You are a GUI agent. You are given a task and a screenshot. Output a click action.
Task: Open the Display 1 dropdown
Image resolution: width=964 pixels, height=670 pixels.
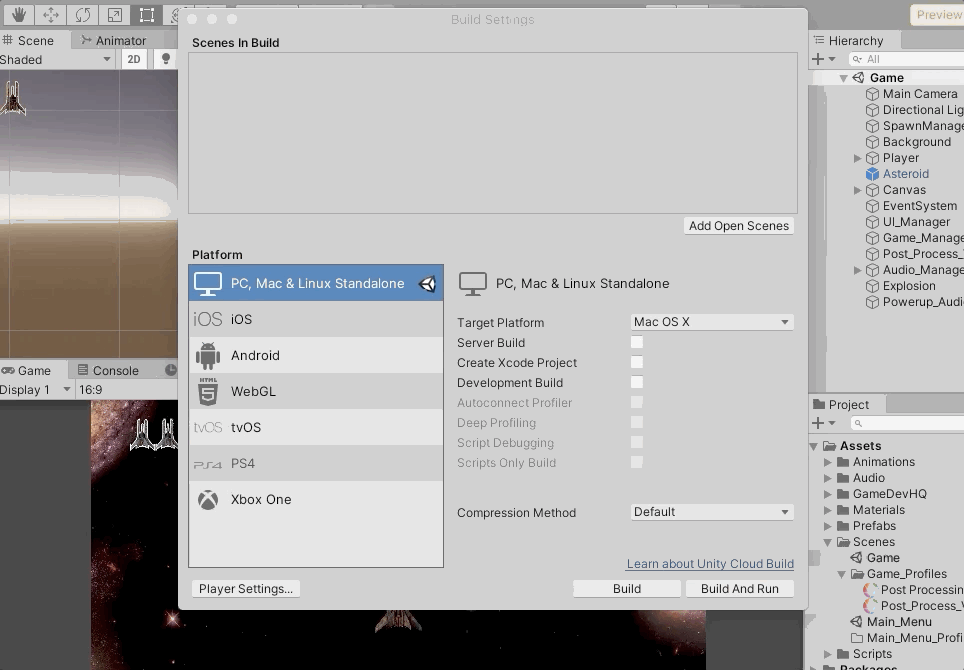pyautogui.click(x=36, y=390)
